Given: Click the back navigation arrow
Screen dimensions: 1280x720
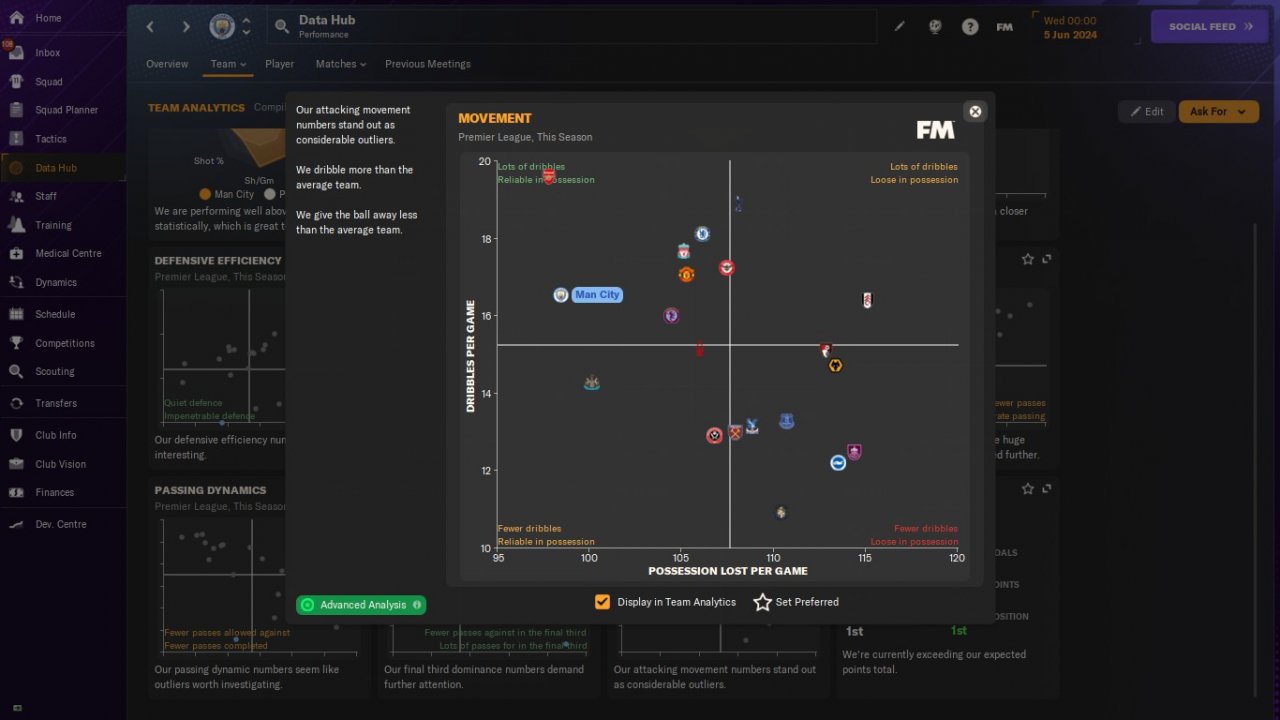Looking at the screenshot, I should tap(151, 27).
